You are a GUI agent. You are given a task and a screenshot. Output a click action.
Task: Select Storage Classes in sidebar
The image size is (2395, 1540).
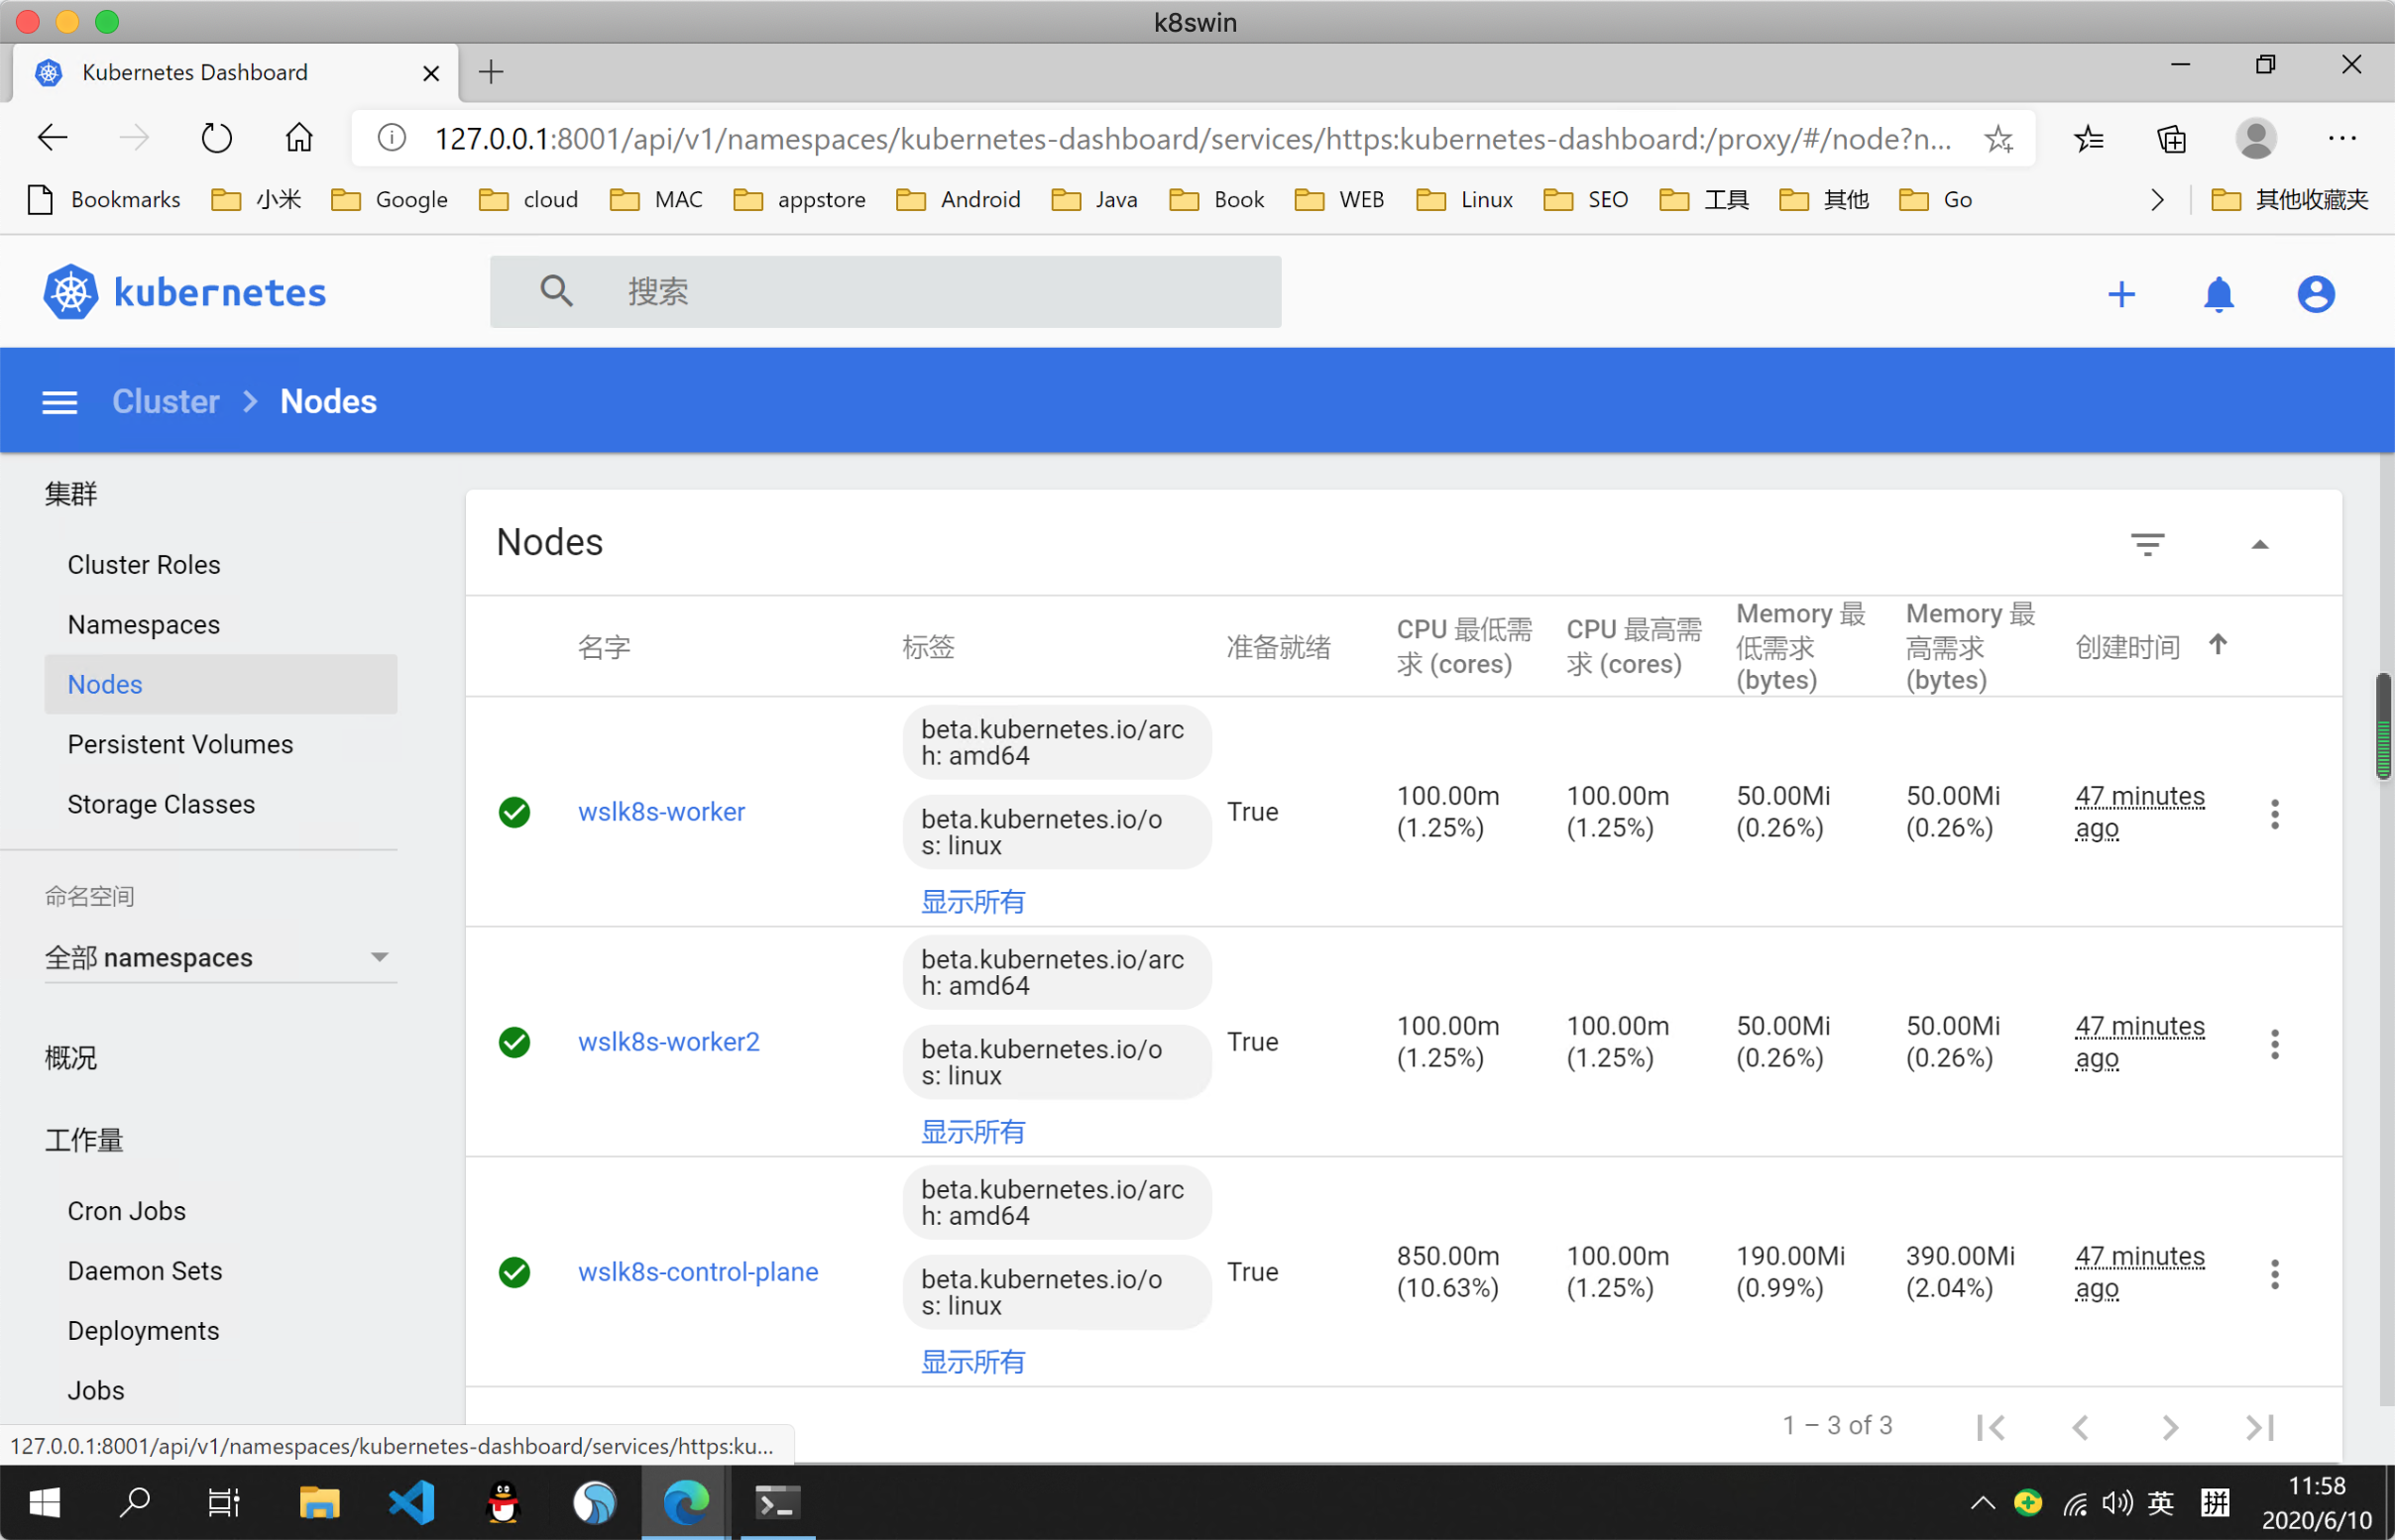tap(161, 805)
